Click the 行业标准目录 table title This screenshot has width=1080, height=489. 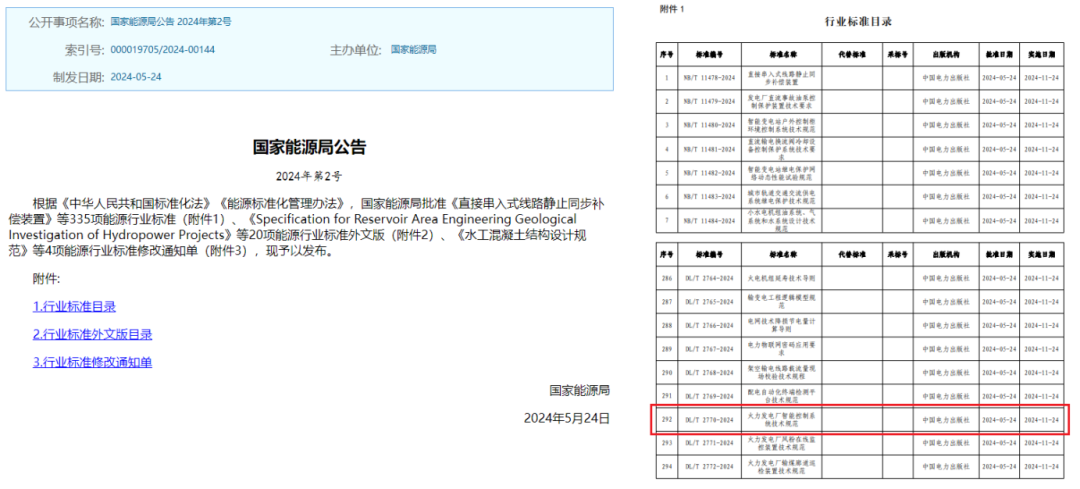[858, 22]
